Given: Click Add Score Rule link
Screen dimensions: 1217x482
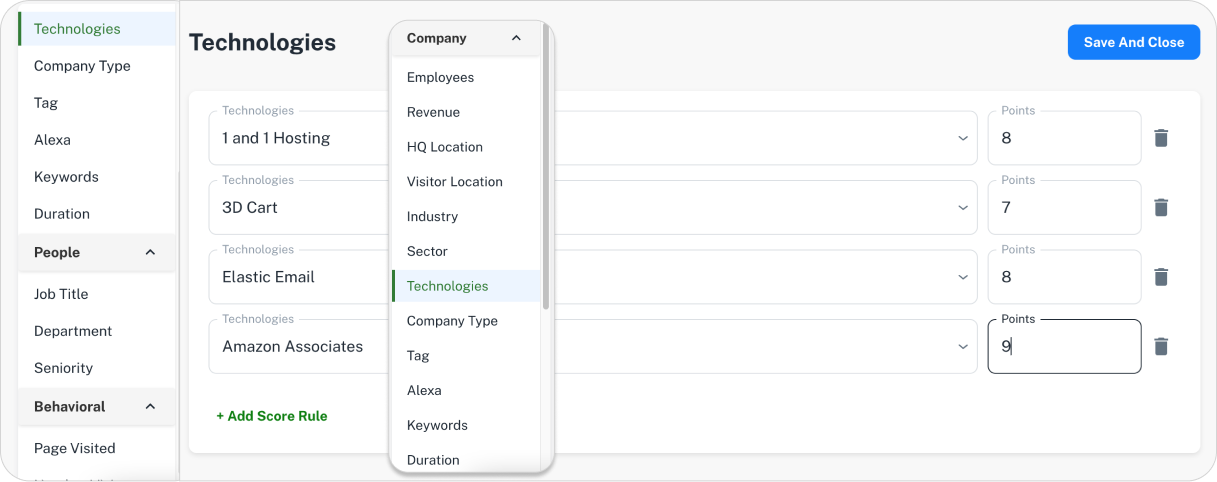Looking at the screenshot, I should (272, 416).
